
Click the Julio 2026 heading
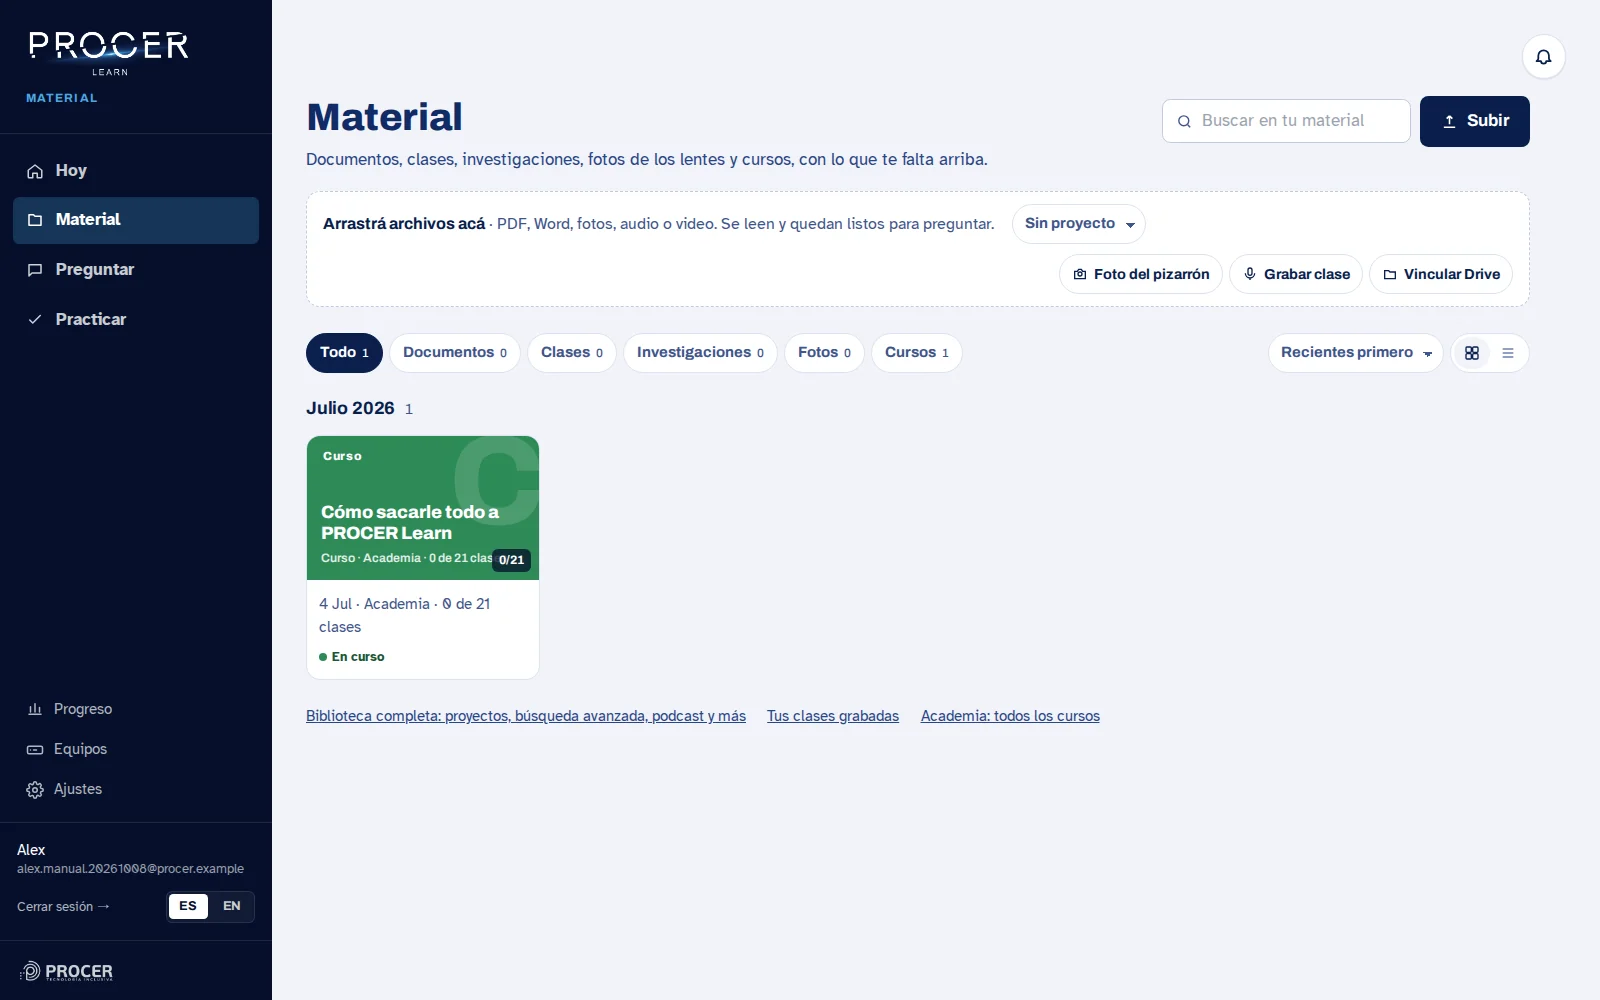click(x=350, y=408)
